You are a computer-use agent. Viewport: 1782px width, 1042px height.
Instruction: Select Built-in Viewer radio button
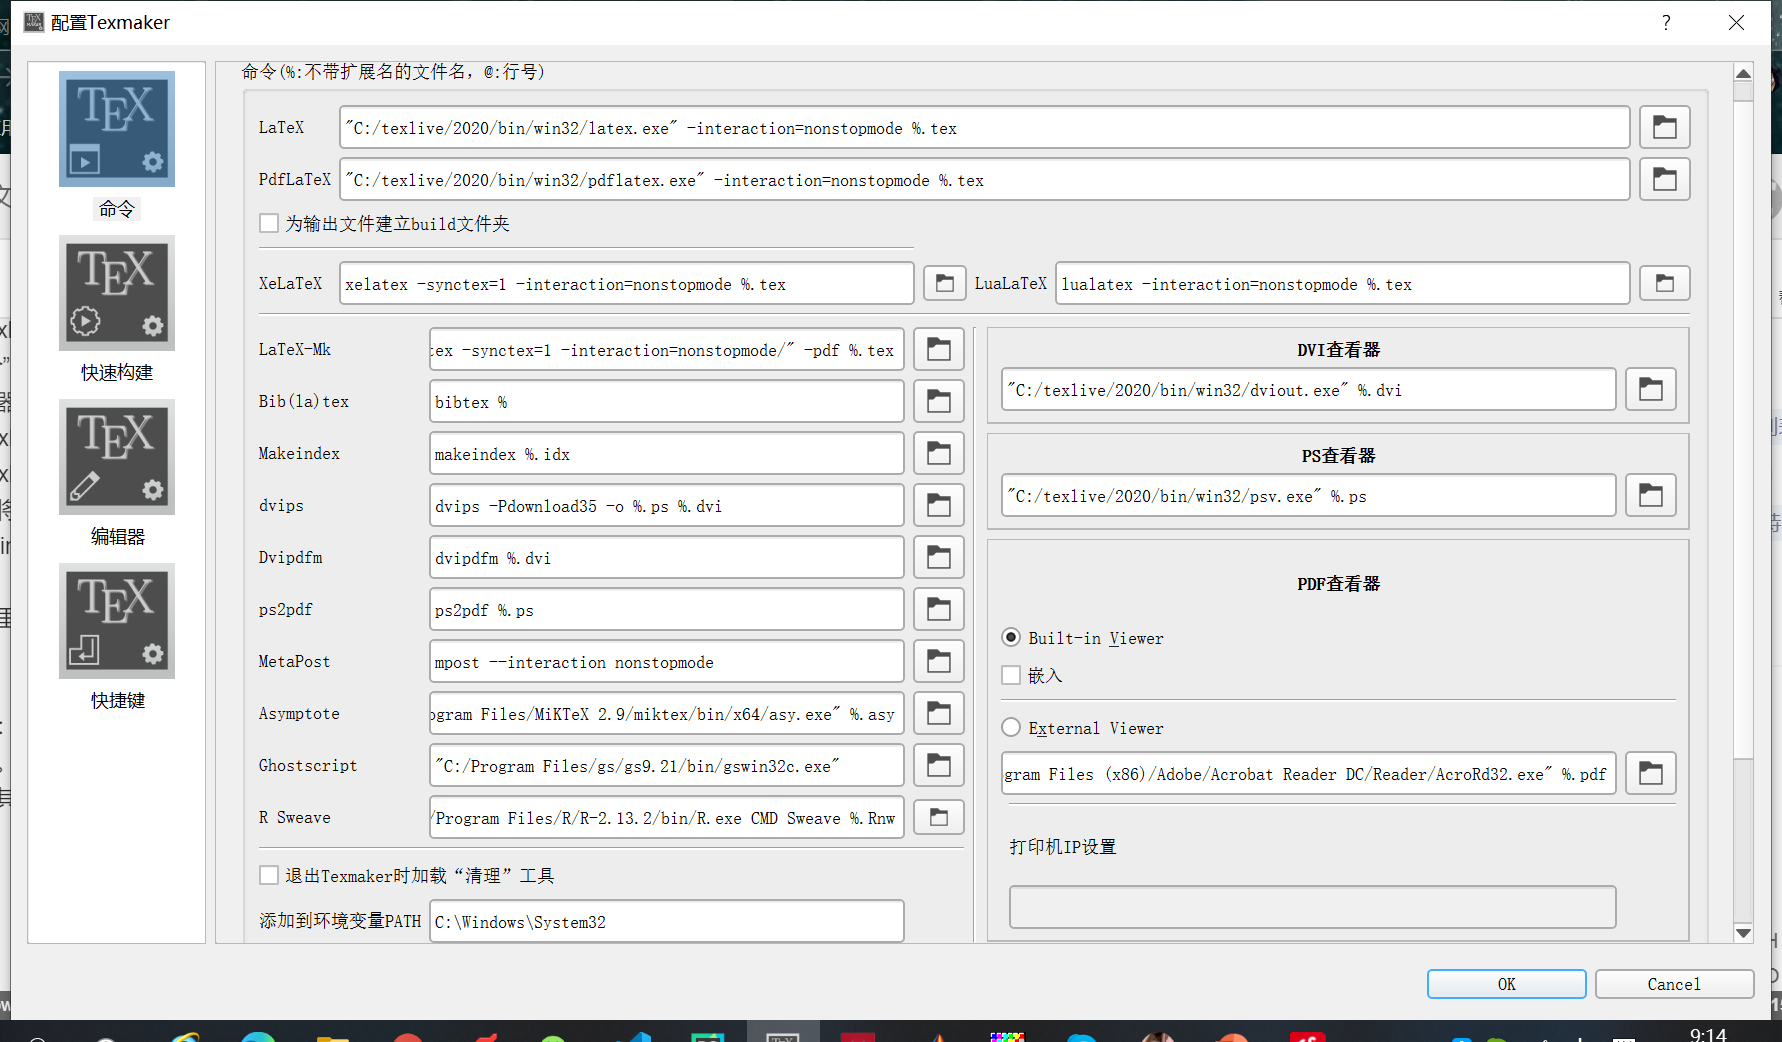point(1011,637)
